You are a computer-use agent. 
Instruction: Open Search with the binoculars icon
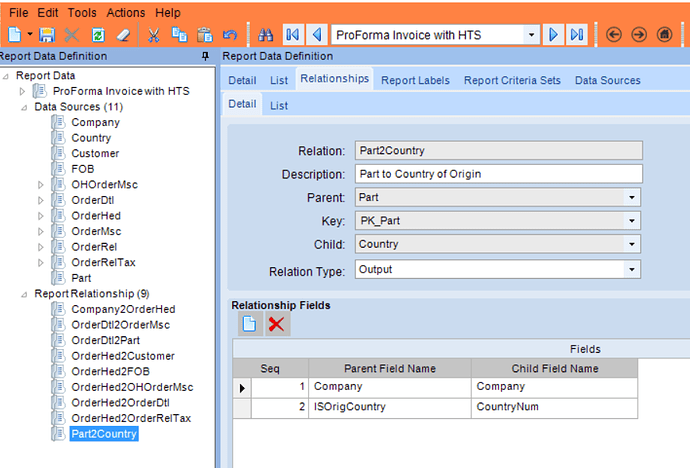click(x=265, y=34)
